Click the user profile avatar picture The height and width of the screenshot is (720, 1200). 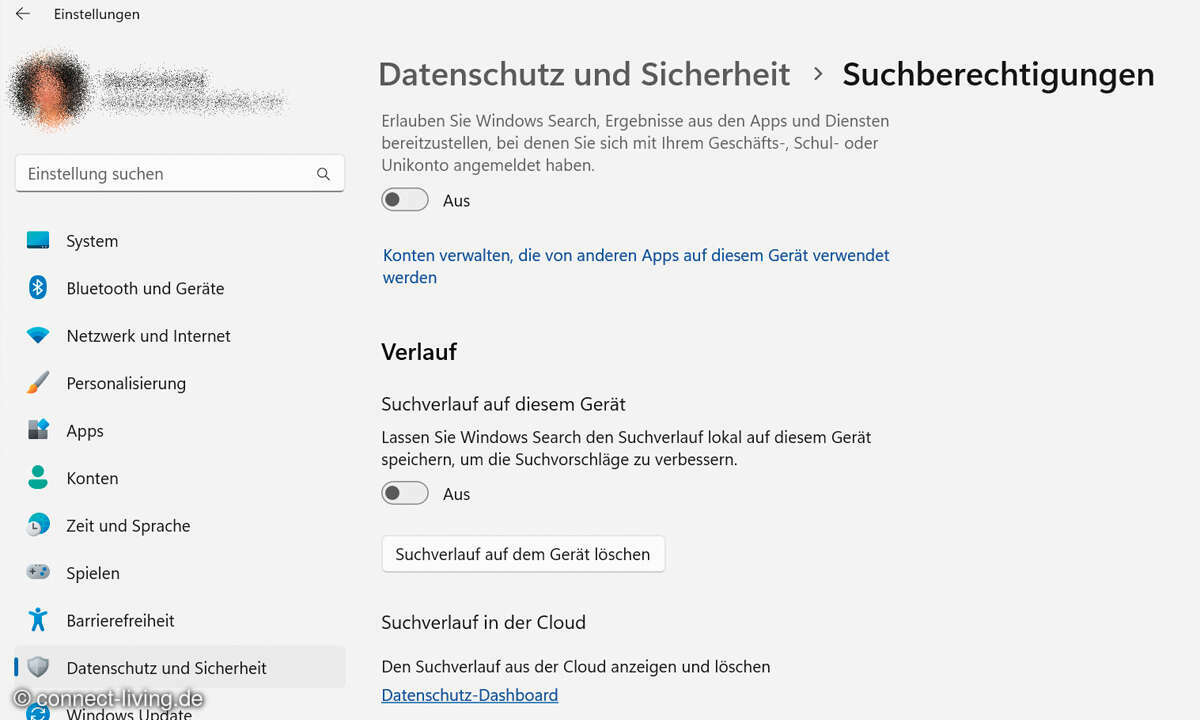(x=50, y=90)
